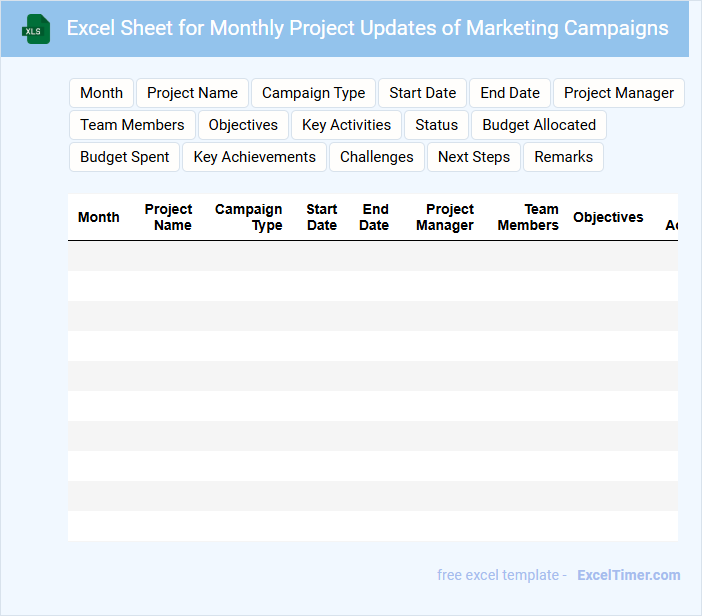Image resolution: width=702 pixels, height=616 pixels.
Task: Choose the Budget Allocated tag
Action: pyautogui.click(x=539, y=125)
